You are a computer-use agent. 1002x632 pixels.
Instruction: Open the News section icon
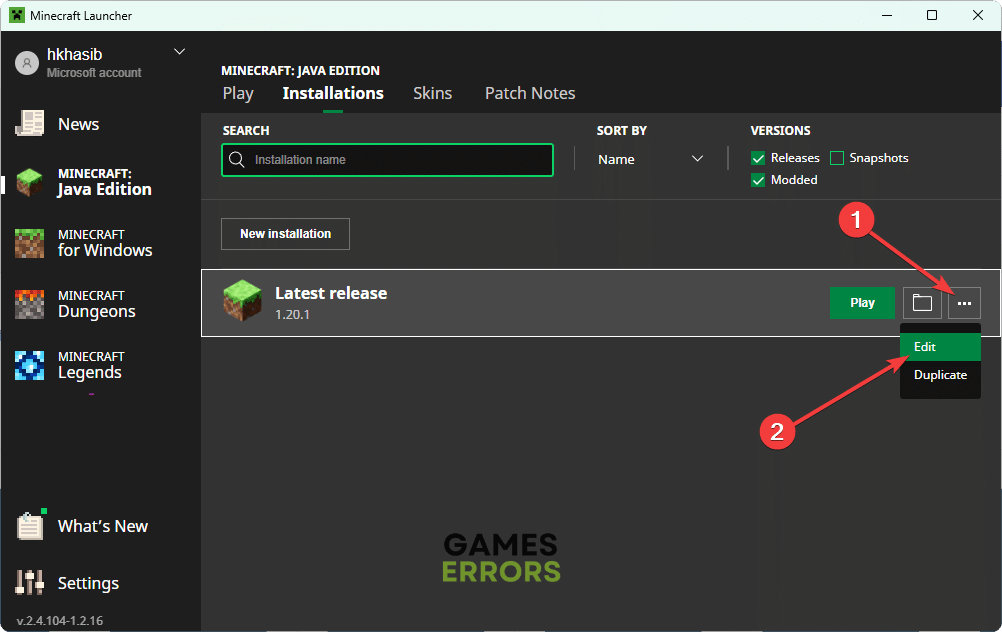(x=30, y=124)
